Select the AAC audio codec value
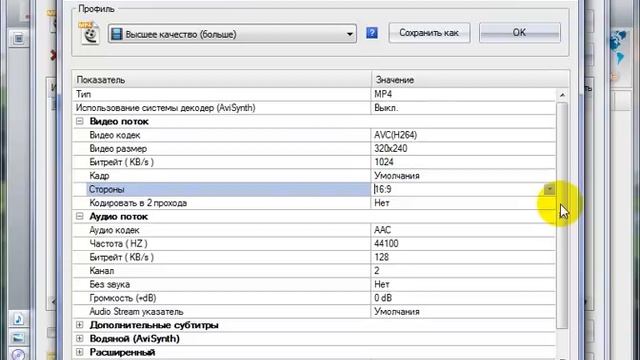The width and height of the screenshot is (640, 360). pyautogui.click(x=382, y=230)
